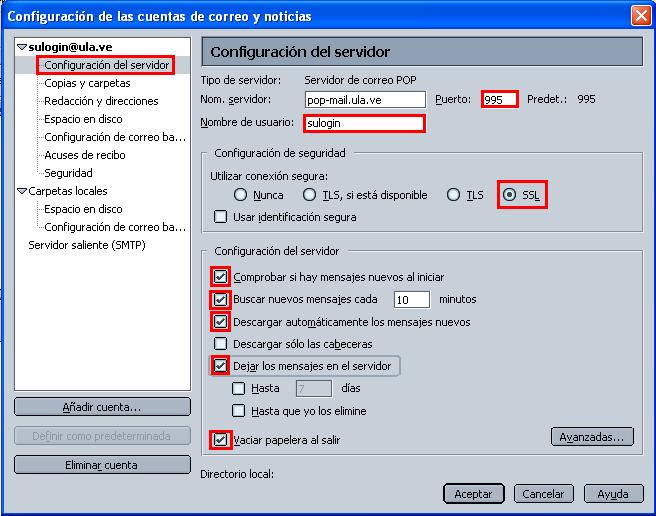656x516 pixels.
Task: Select Configuración de correo basura under sulogin@ula.ve
Action: click(115, 137)
